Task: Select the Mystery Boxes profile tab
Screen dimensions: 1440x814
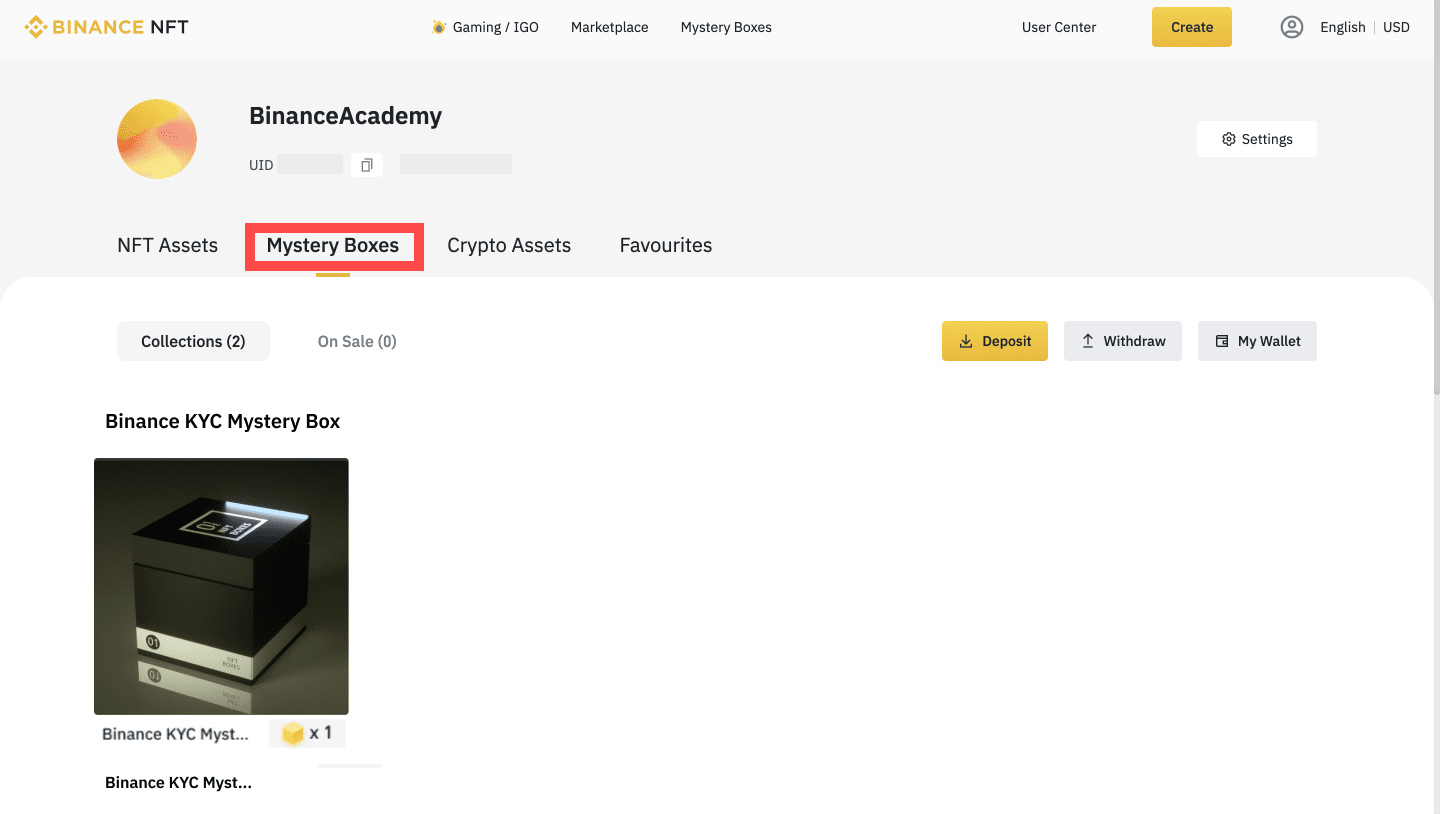Action: [333, 246]
